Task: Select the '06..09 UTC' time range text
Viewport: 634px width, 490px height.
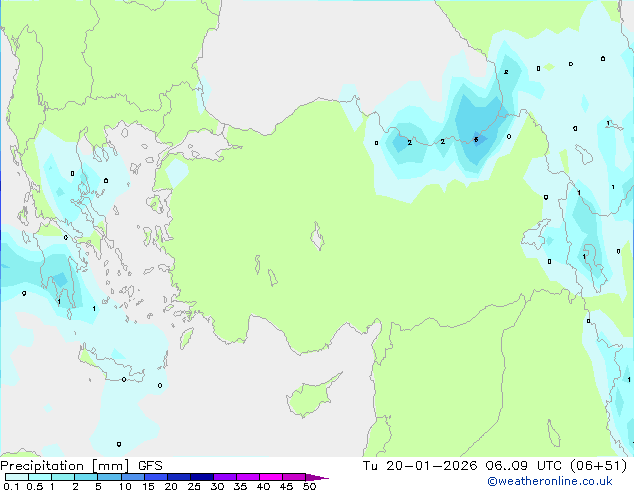Action: coord(523,466)
